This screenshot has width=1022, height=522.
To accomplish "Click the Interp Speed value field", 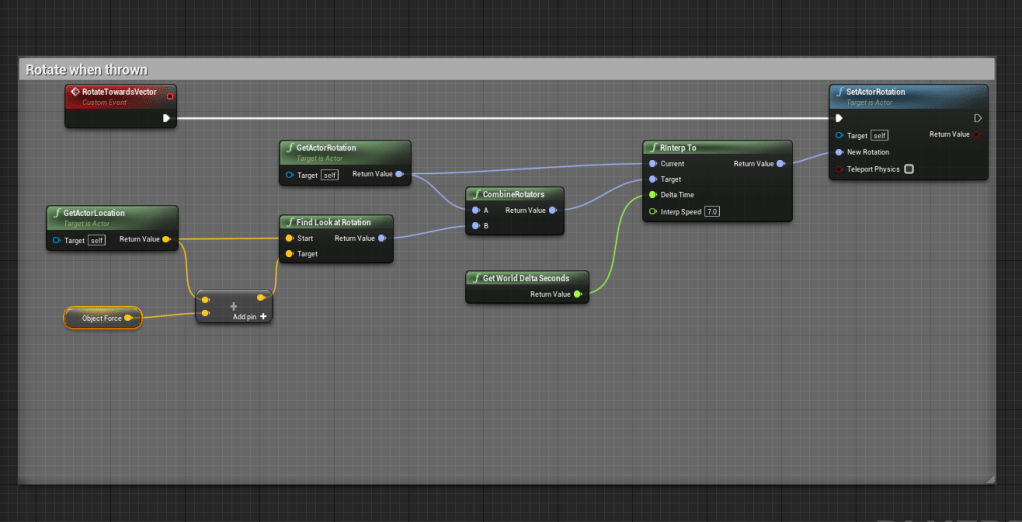I will [x=711, y=212].
